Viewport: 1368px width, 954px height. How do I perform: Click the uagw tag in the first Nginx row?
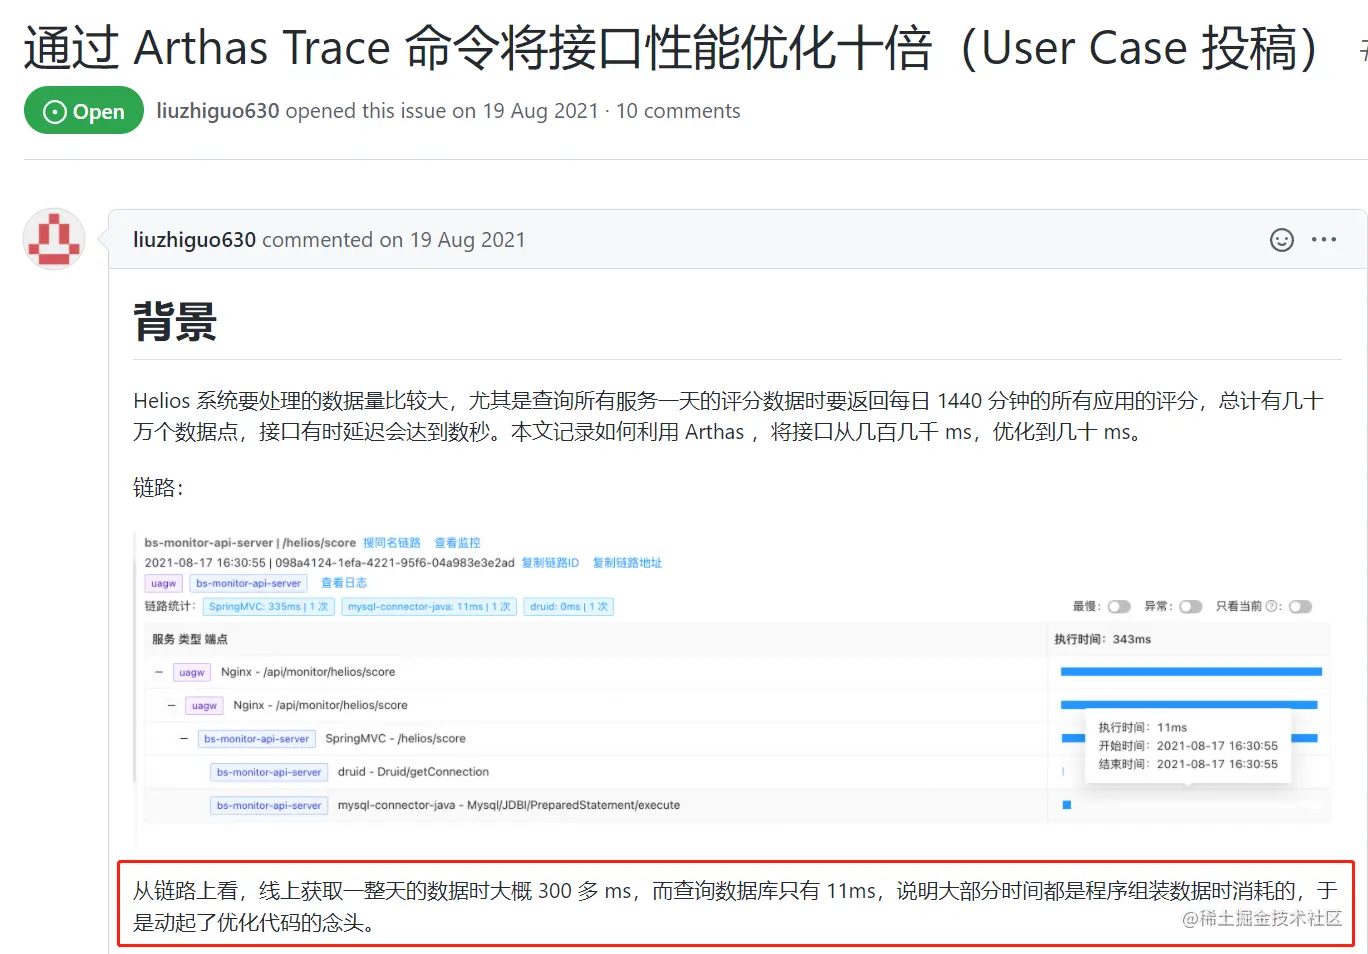[192, 673]
